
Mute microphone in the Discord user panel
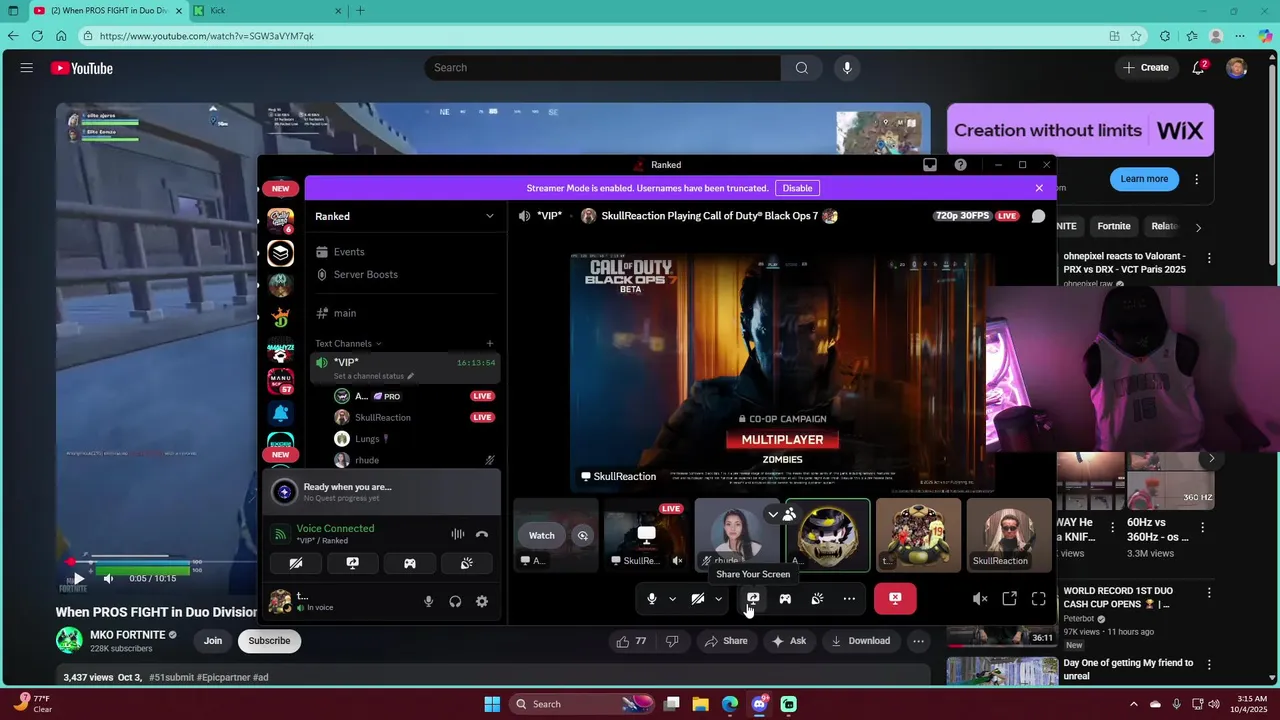pos(429,601)
